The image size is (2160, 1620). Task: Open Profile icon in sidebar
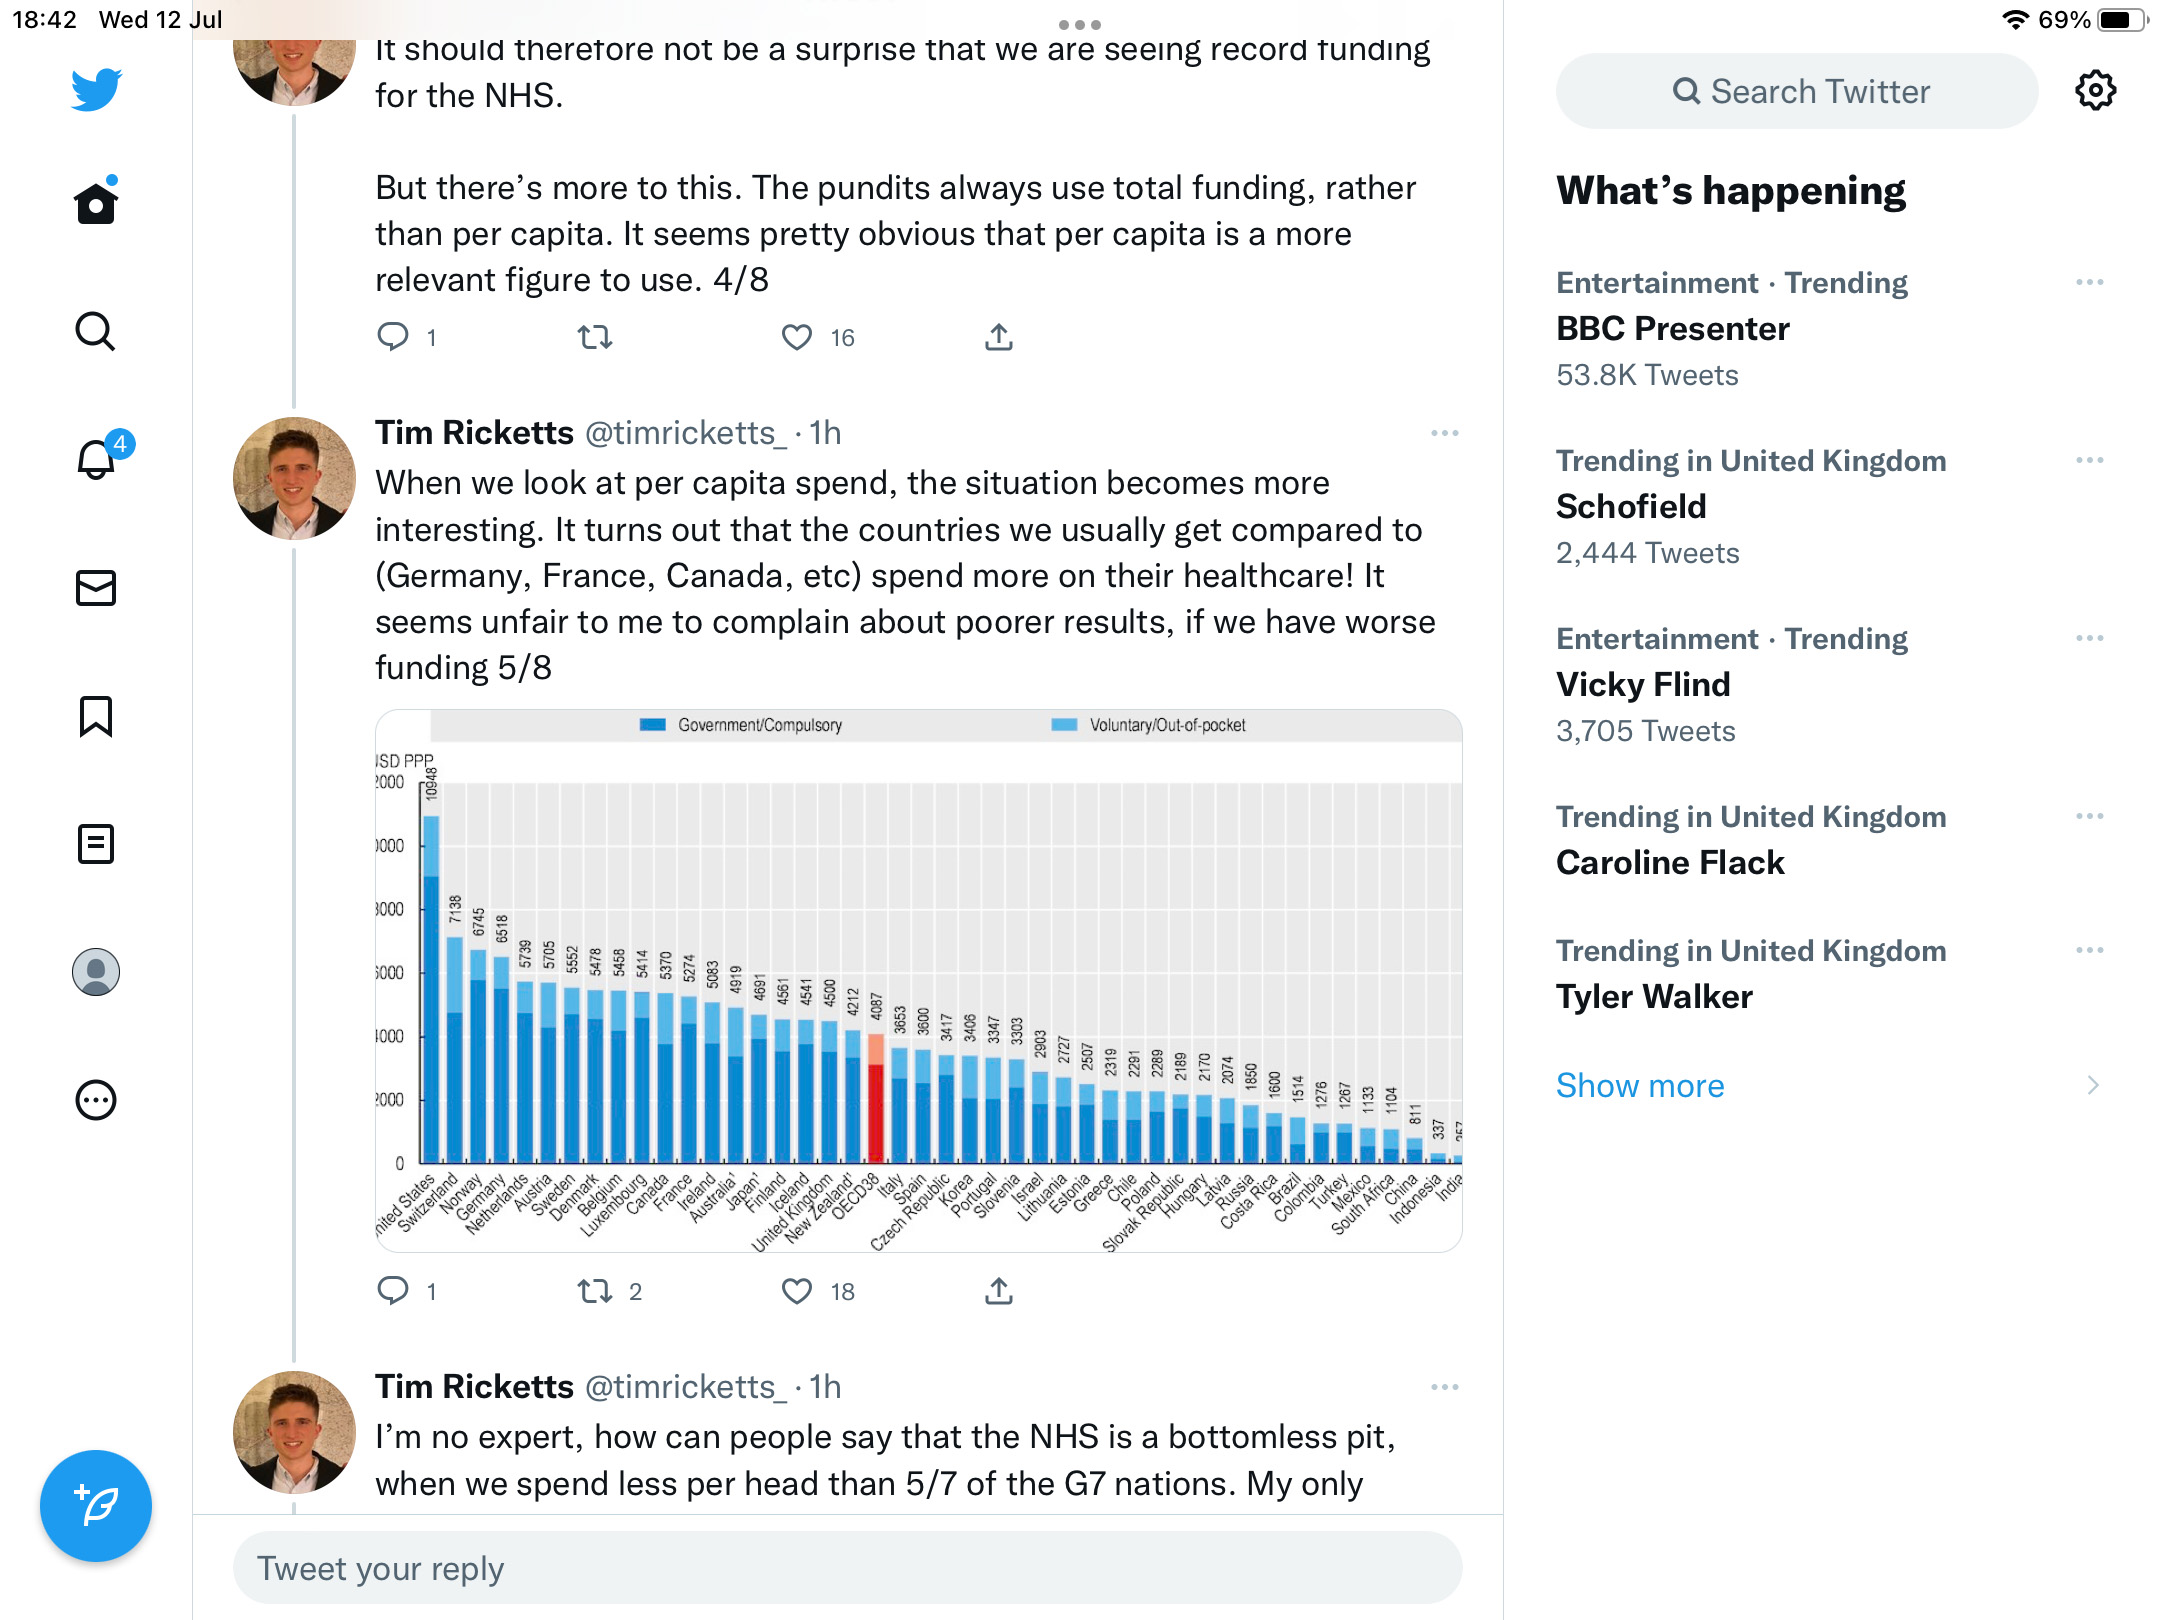tap(96, 972)
